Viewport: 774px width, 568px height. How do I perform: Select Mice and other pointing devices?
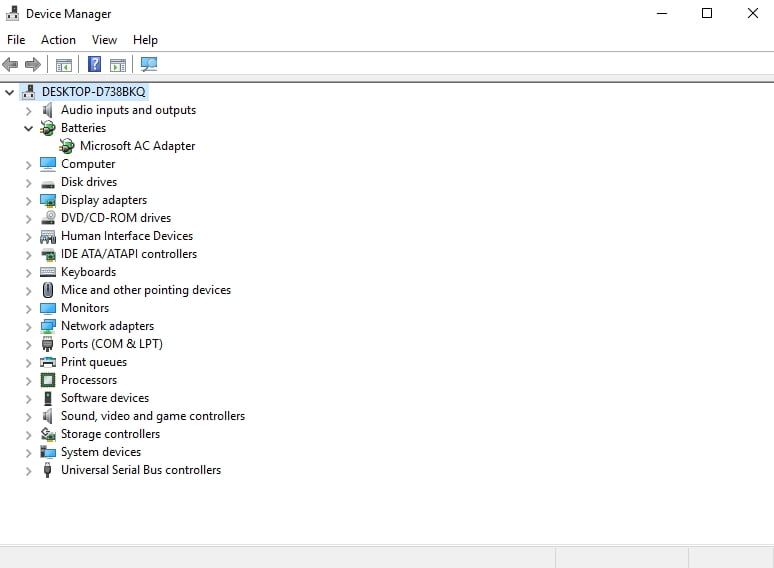coord(145,290)
